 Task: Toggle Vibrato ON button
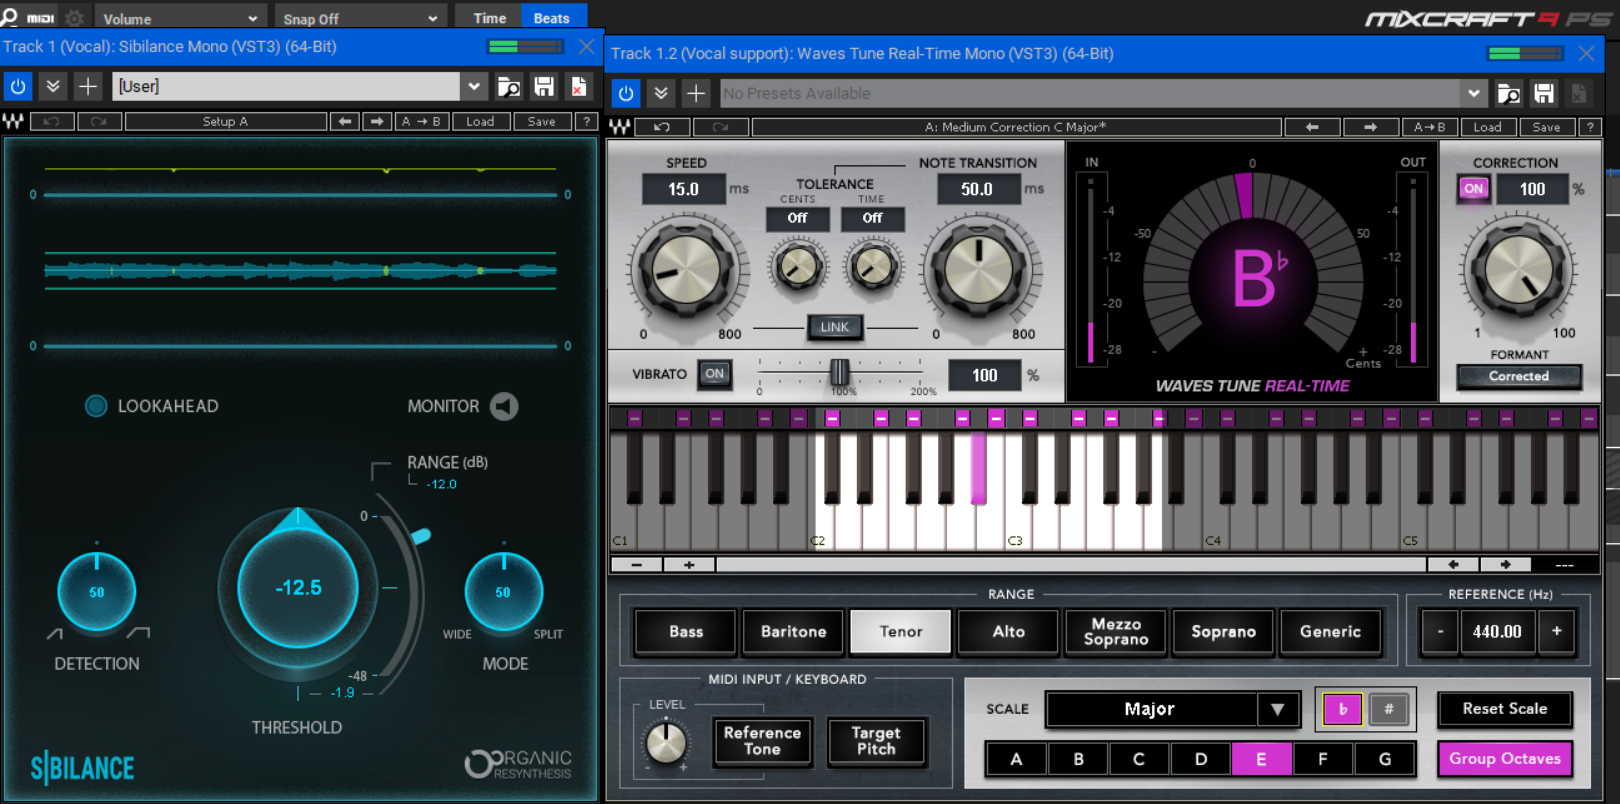pos(714,374)
